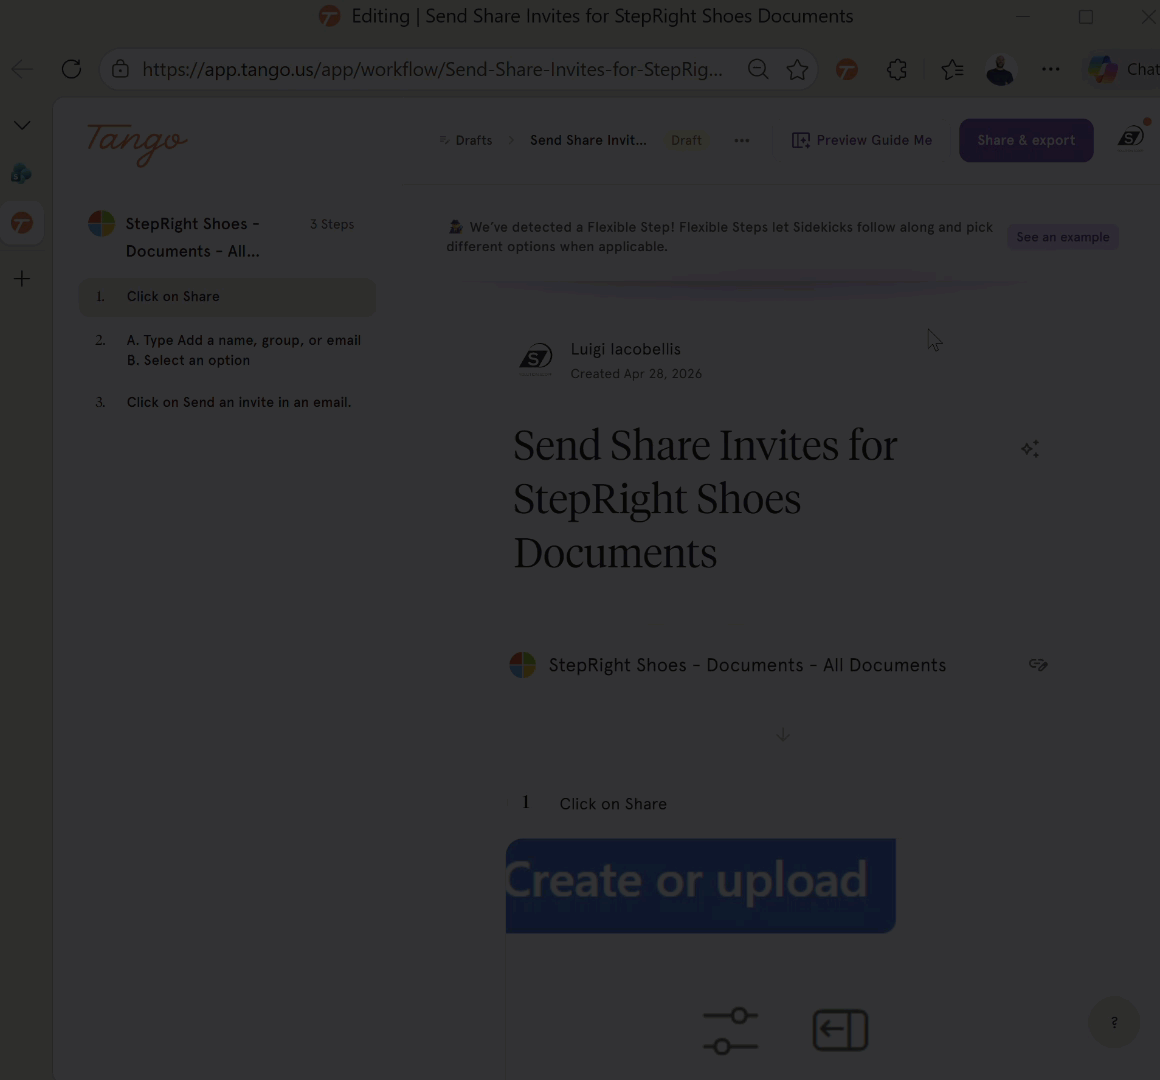Reload the page with the refresh icon

71,70
